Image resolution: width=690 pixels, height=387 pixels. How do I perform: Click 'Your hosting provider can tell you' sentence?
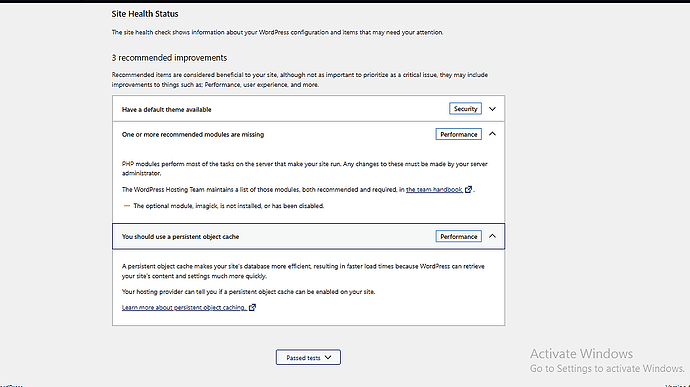click(249, 291)
